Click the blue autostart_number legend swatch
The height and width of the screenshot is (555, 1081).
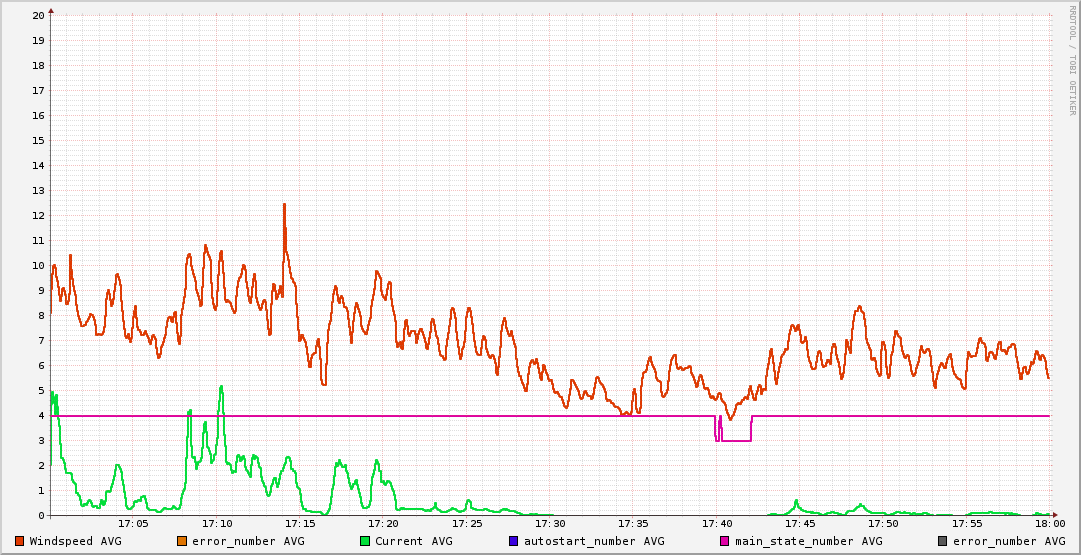[514, 541]
